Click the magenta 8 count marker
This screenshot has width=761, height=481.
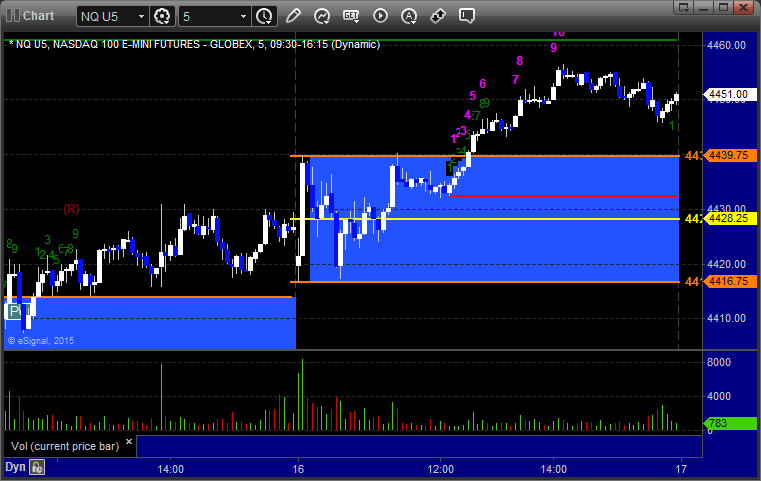click(519, 61)
